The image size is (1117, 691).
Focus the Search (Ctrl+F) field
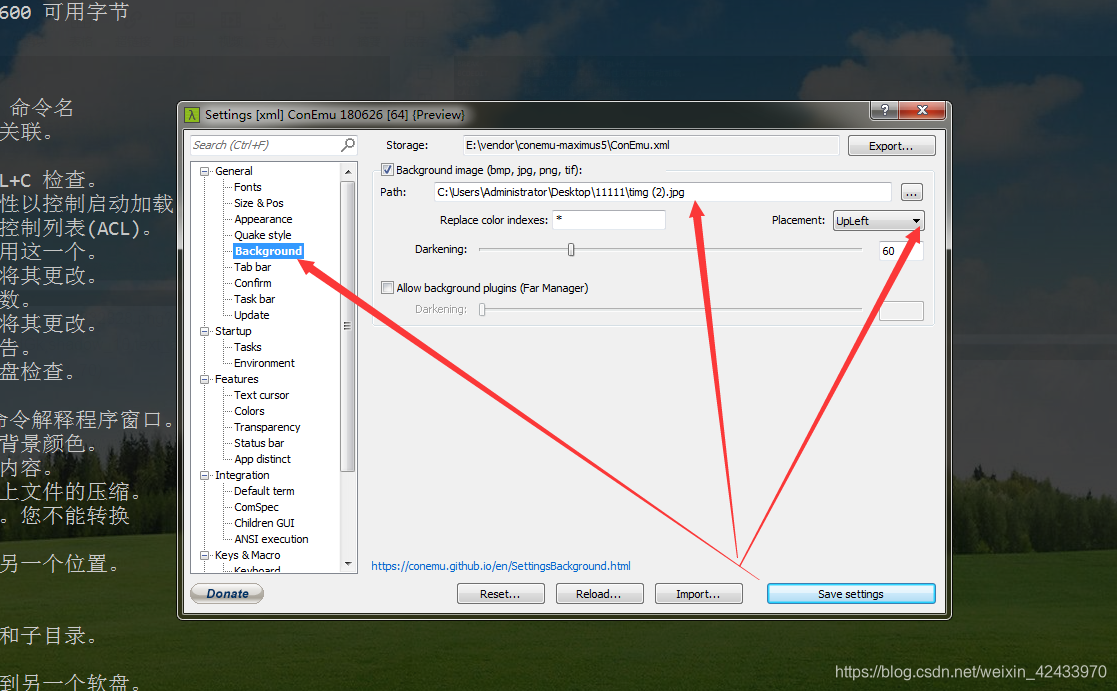[x=274, y=145]
